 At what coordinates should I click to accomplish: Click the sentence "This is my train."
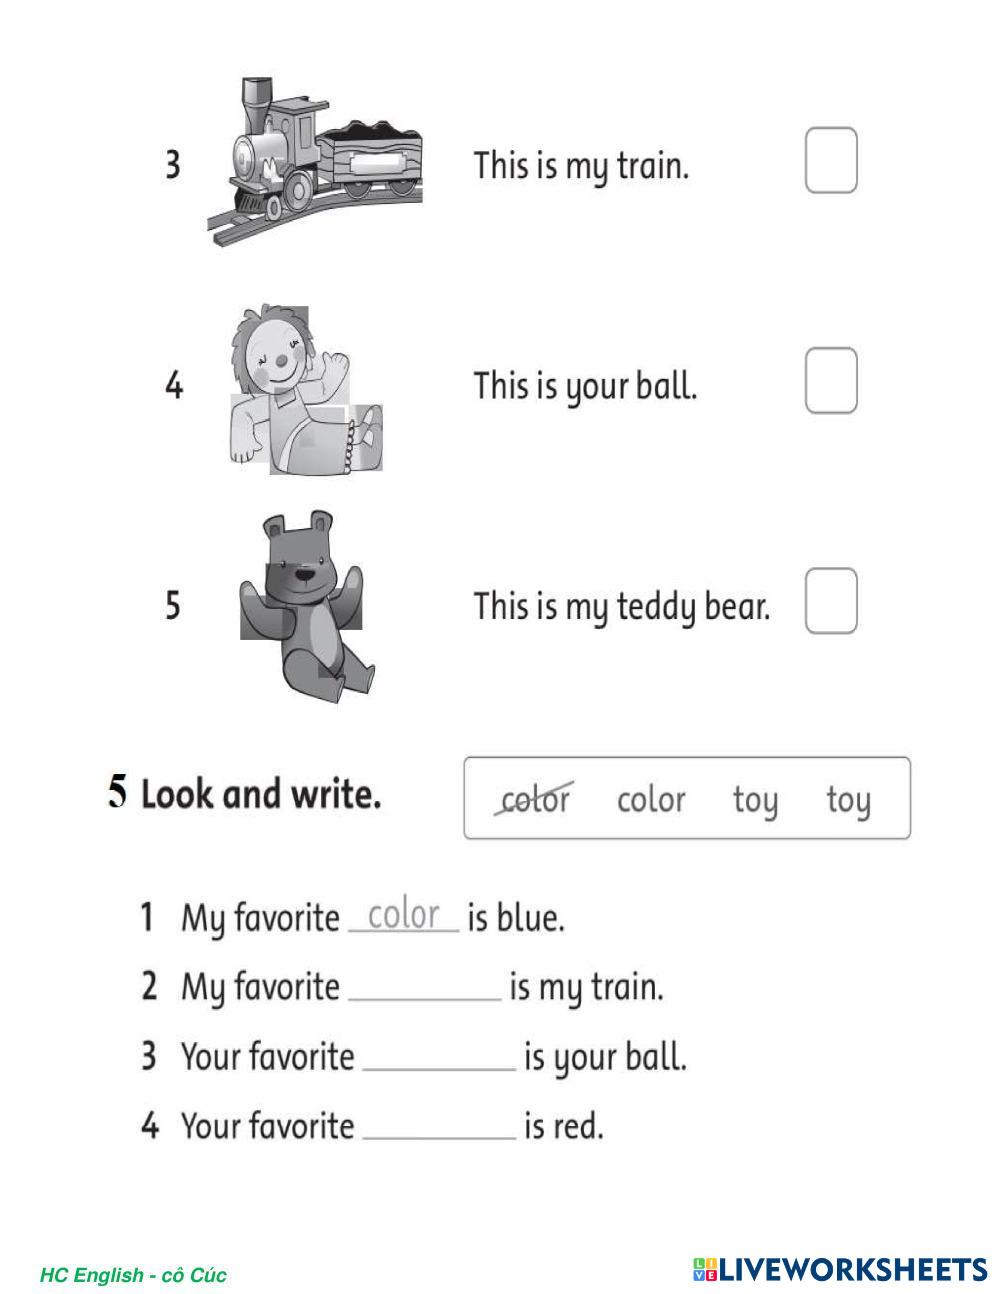(581, 165)
